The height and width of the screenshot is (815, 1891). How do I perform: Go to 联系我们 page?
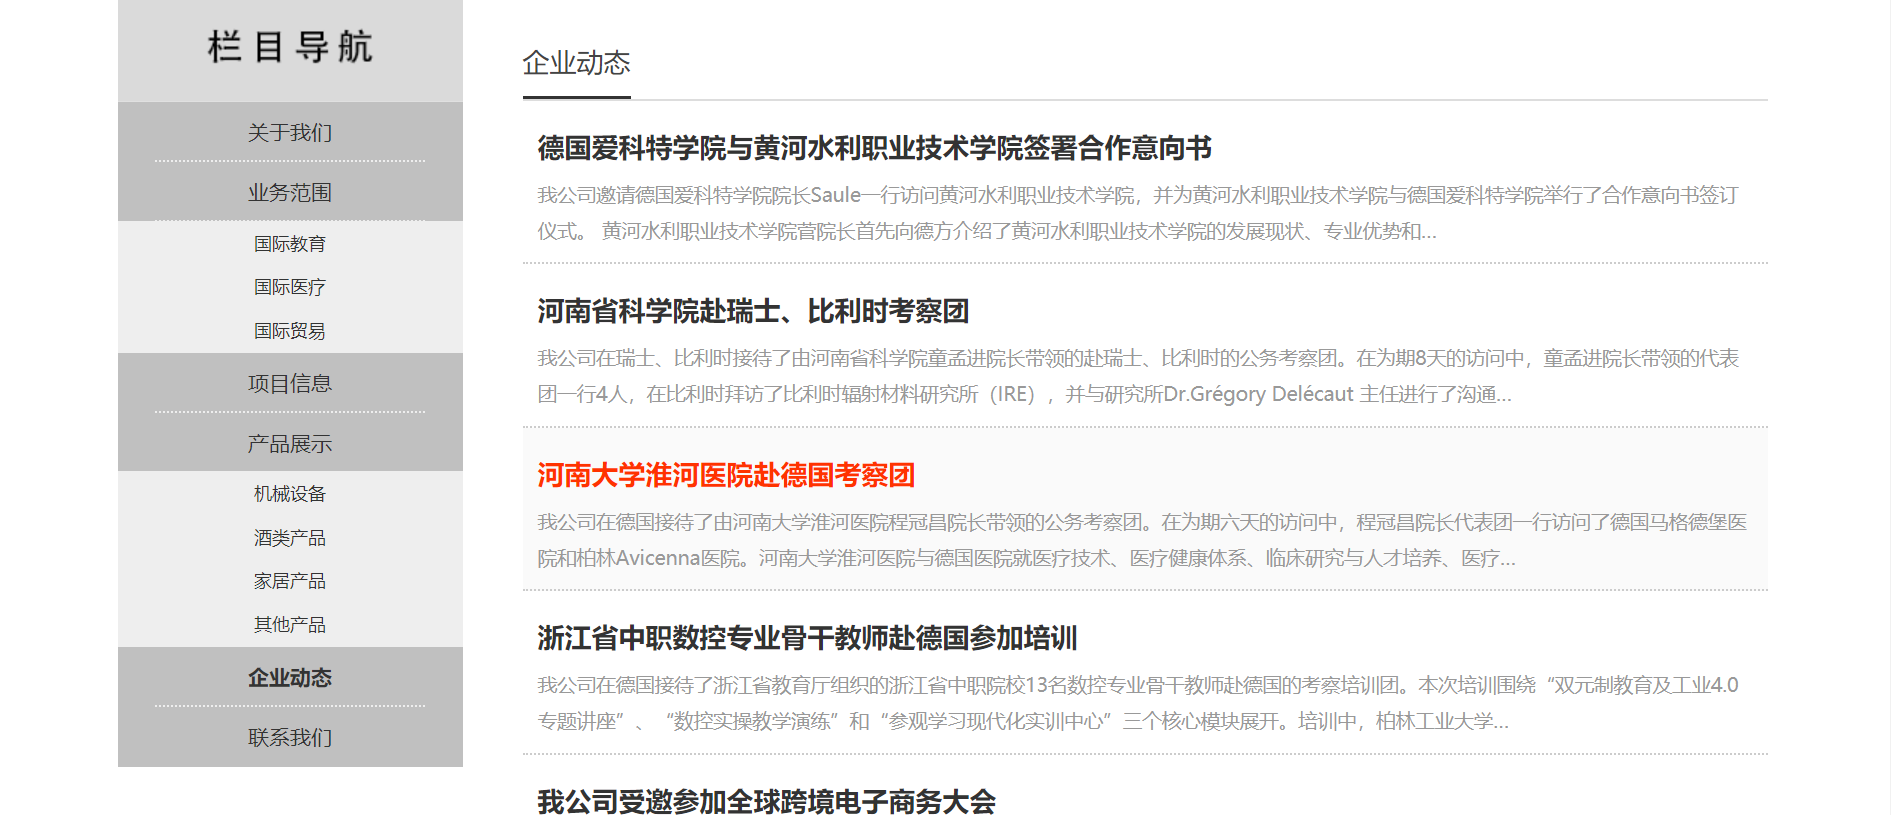pos(290,738)
